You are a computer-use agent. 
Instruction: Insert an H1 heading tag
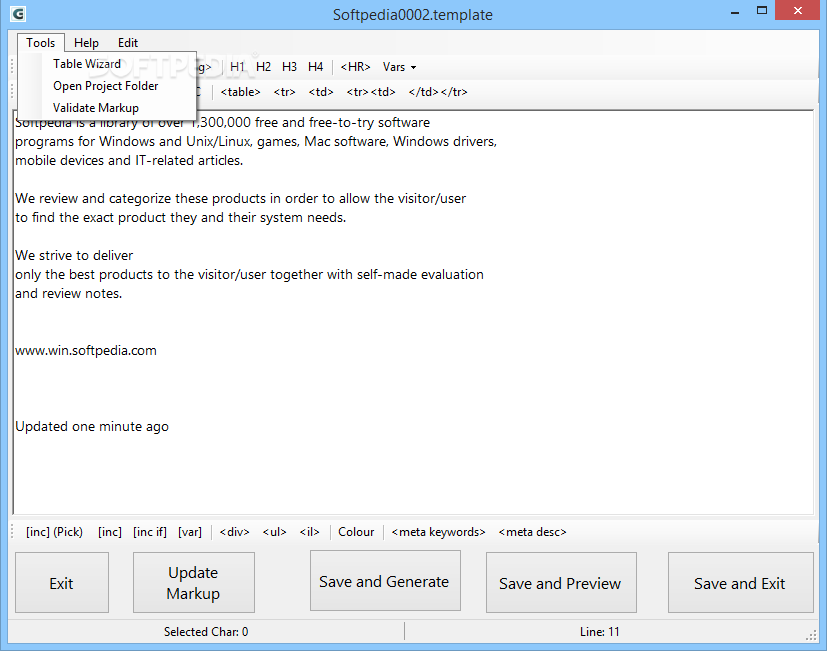(x=237, y=67)
